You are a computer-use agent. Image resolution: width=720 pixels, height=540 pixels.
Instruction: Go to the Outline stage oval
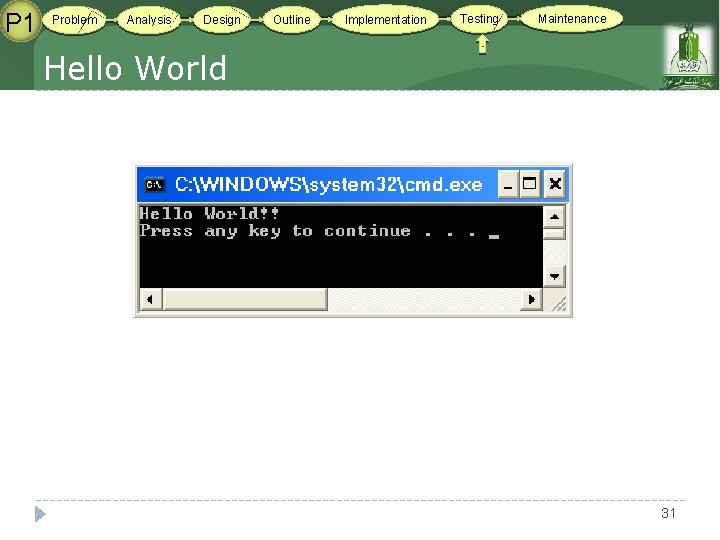tap(292, 20)
